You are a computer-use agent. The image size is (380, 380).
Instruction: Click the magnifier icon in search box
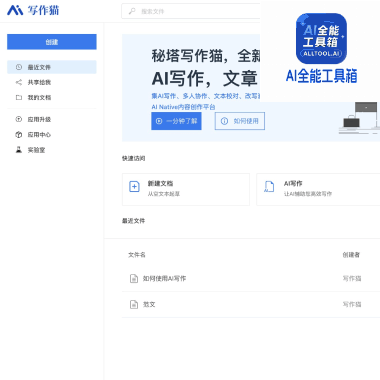(132, 11)
